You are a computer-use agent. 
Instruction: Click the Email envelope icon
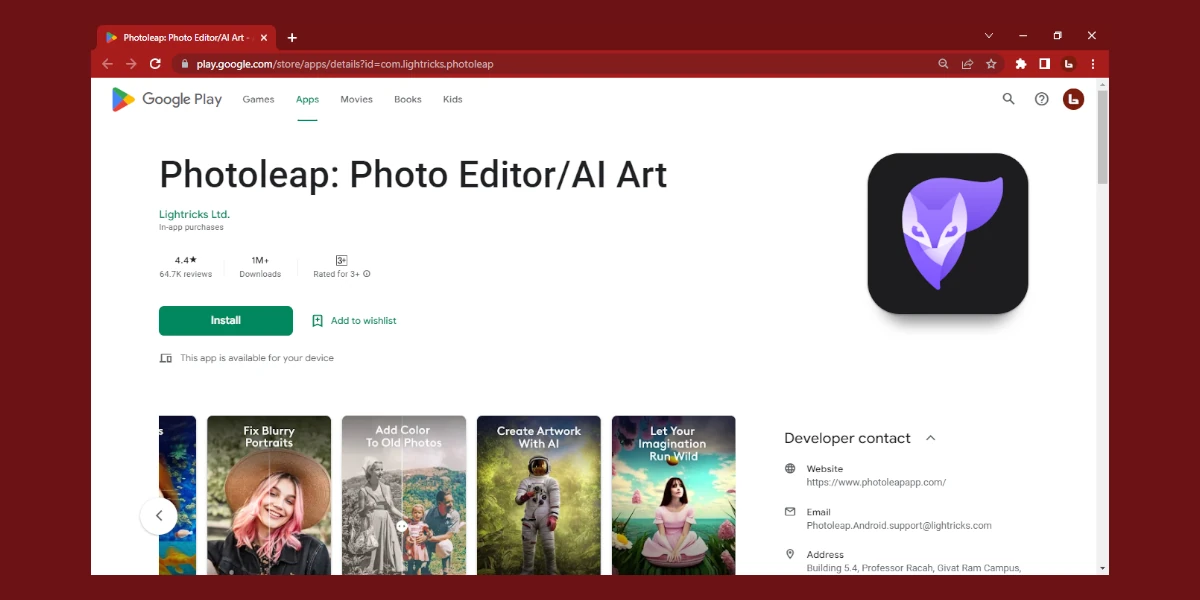(790, 511)
